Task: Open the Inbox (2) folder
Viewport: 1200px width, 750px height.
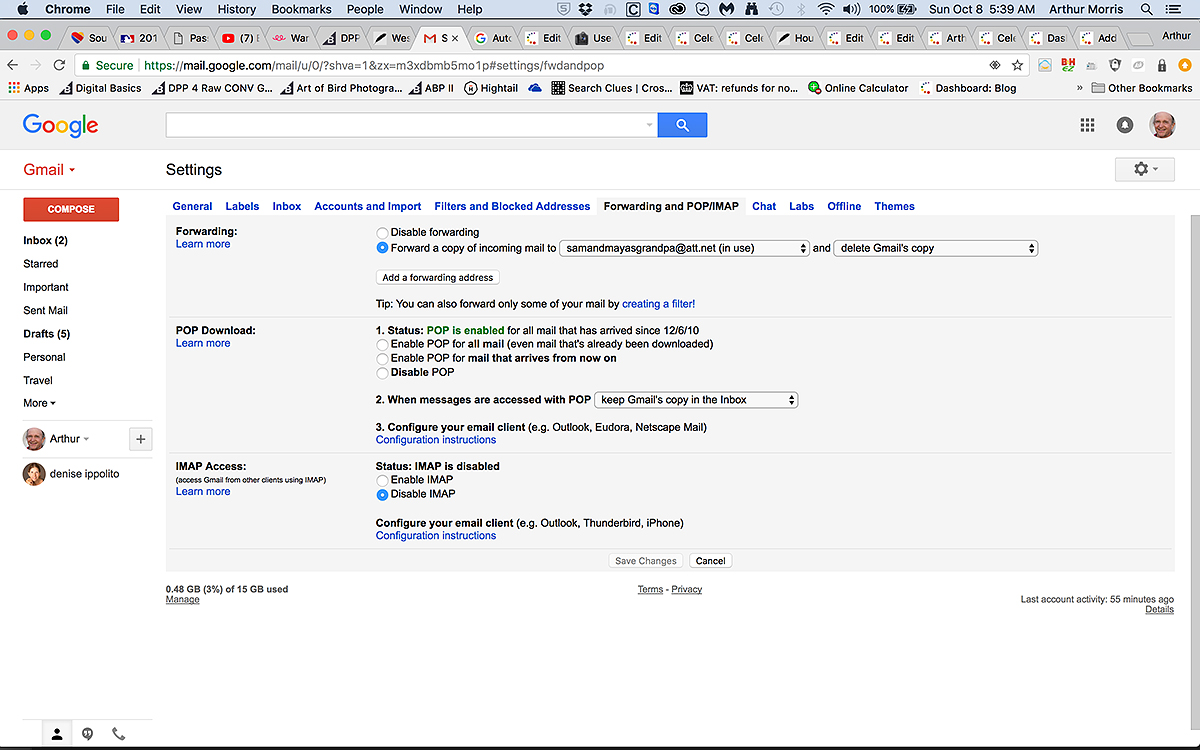Action: point(46,241)
